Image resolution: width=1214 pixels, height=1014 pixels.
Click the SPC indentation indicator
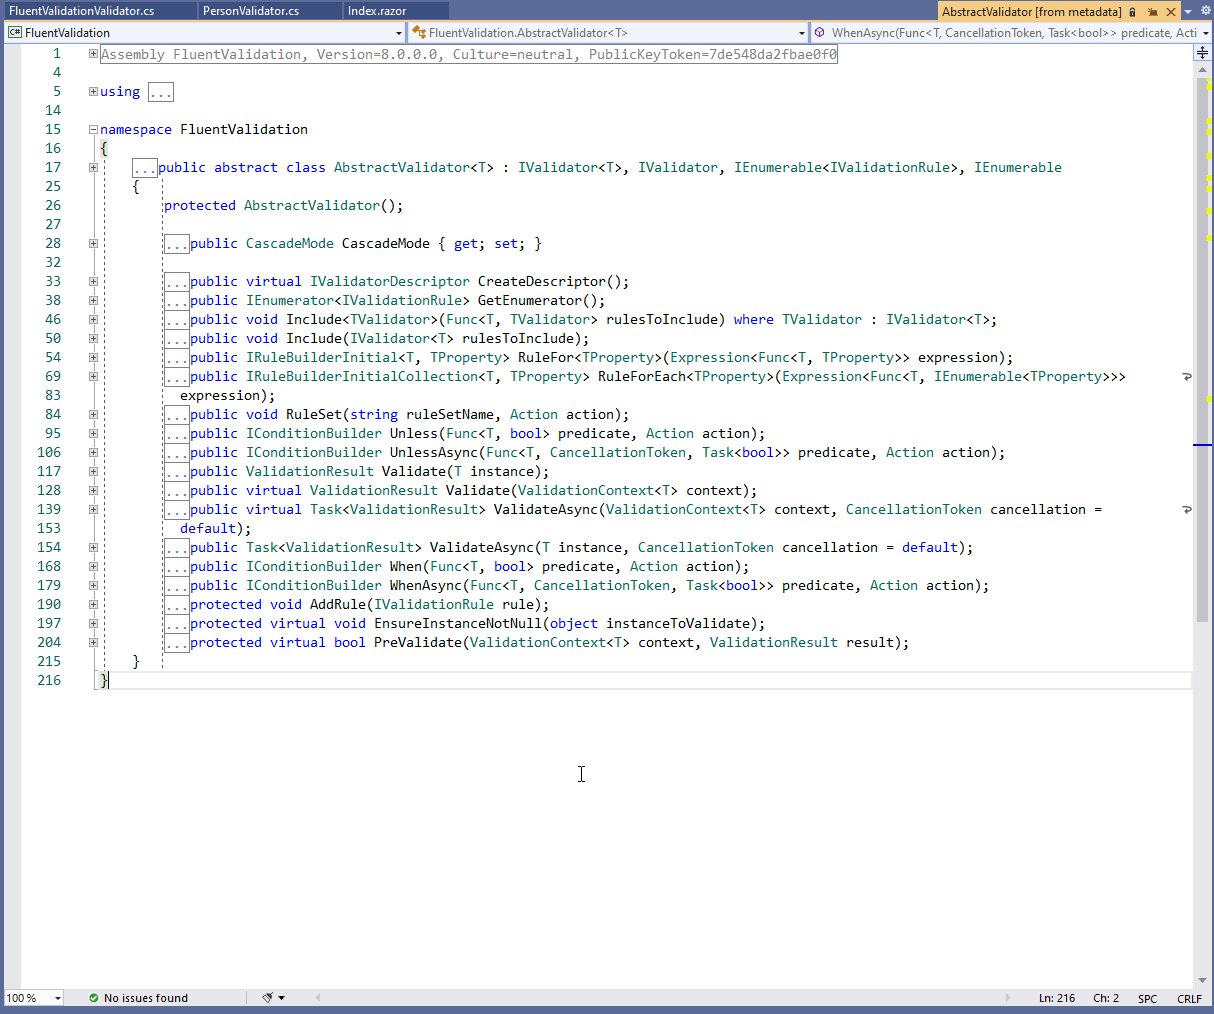click(x=1147, y=999)
